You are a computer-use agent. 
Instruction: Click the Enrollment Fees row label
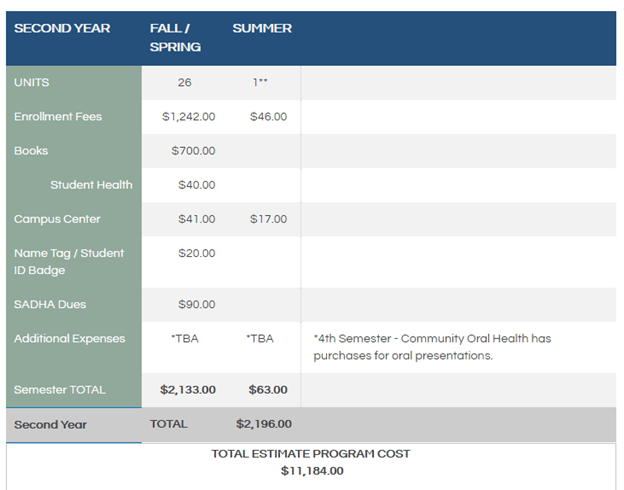(58, 117)
